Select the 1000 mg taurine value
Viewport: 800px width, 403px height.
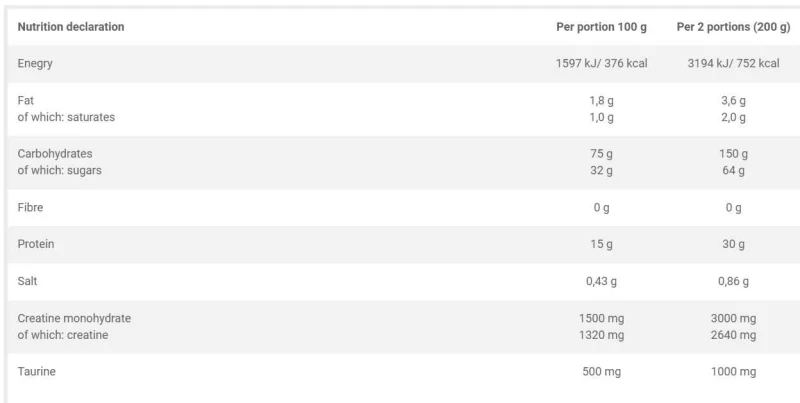pos(733,372)
